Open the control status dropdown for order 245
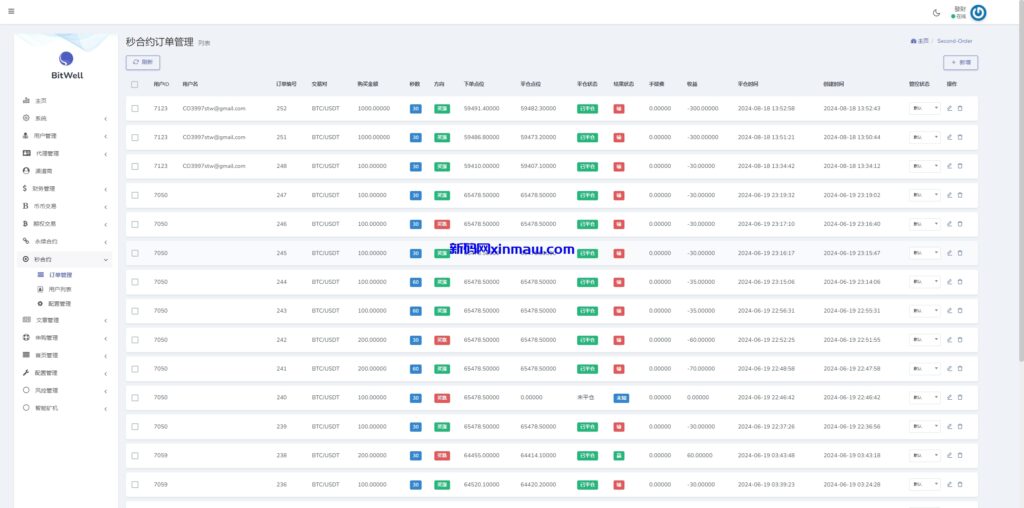Screen dimensions: 1024x508 [x=924, y=253]
